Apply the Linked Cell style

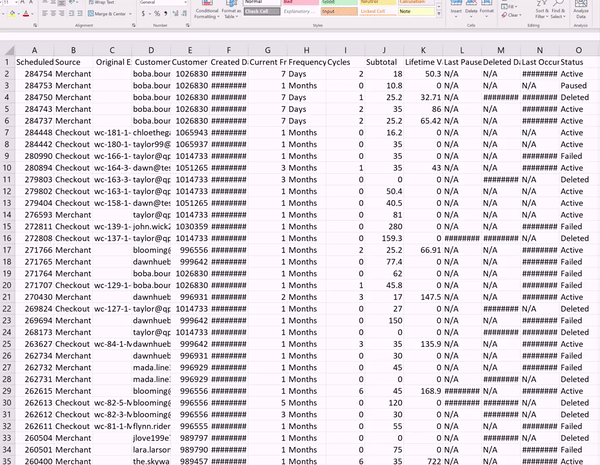pyautogui.click(x=378, y=11)
